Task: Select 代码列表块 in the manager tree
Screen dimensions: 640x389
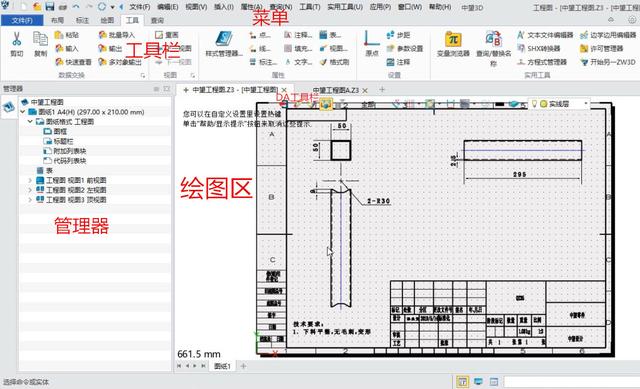Action: coord(65,161)
